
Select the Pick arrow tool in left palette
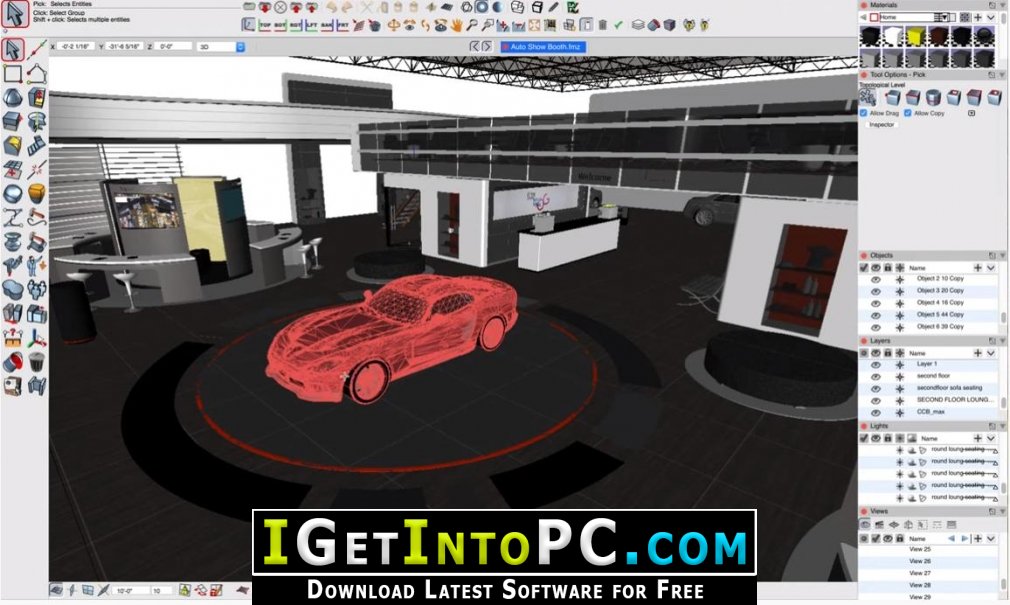pyautogui.click(x=13, y=48)
